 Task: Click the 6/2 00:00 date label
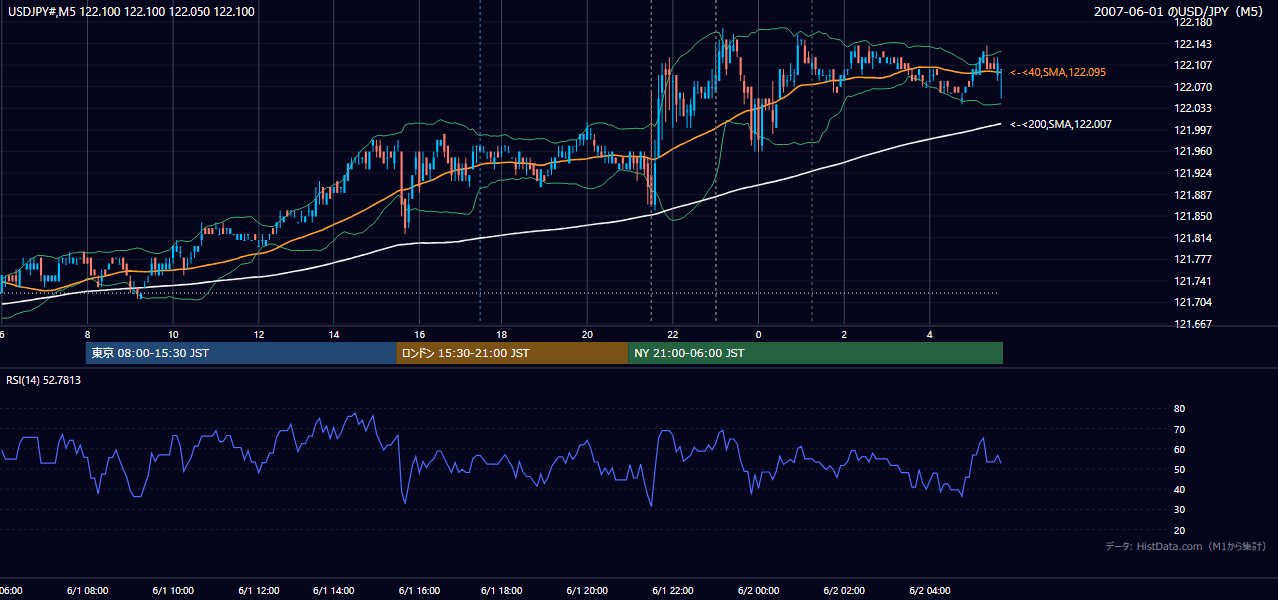(758, 591)
